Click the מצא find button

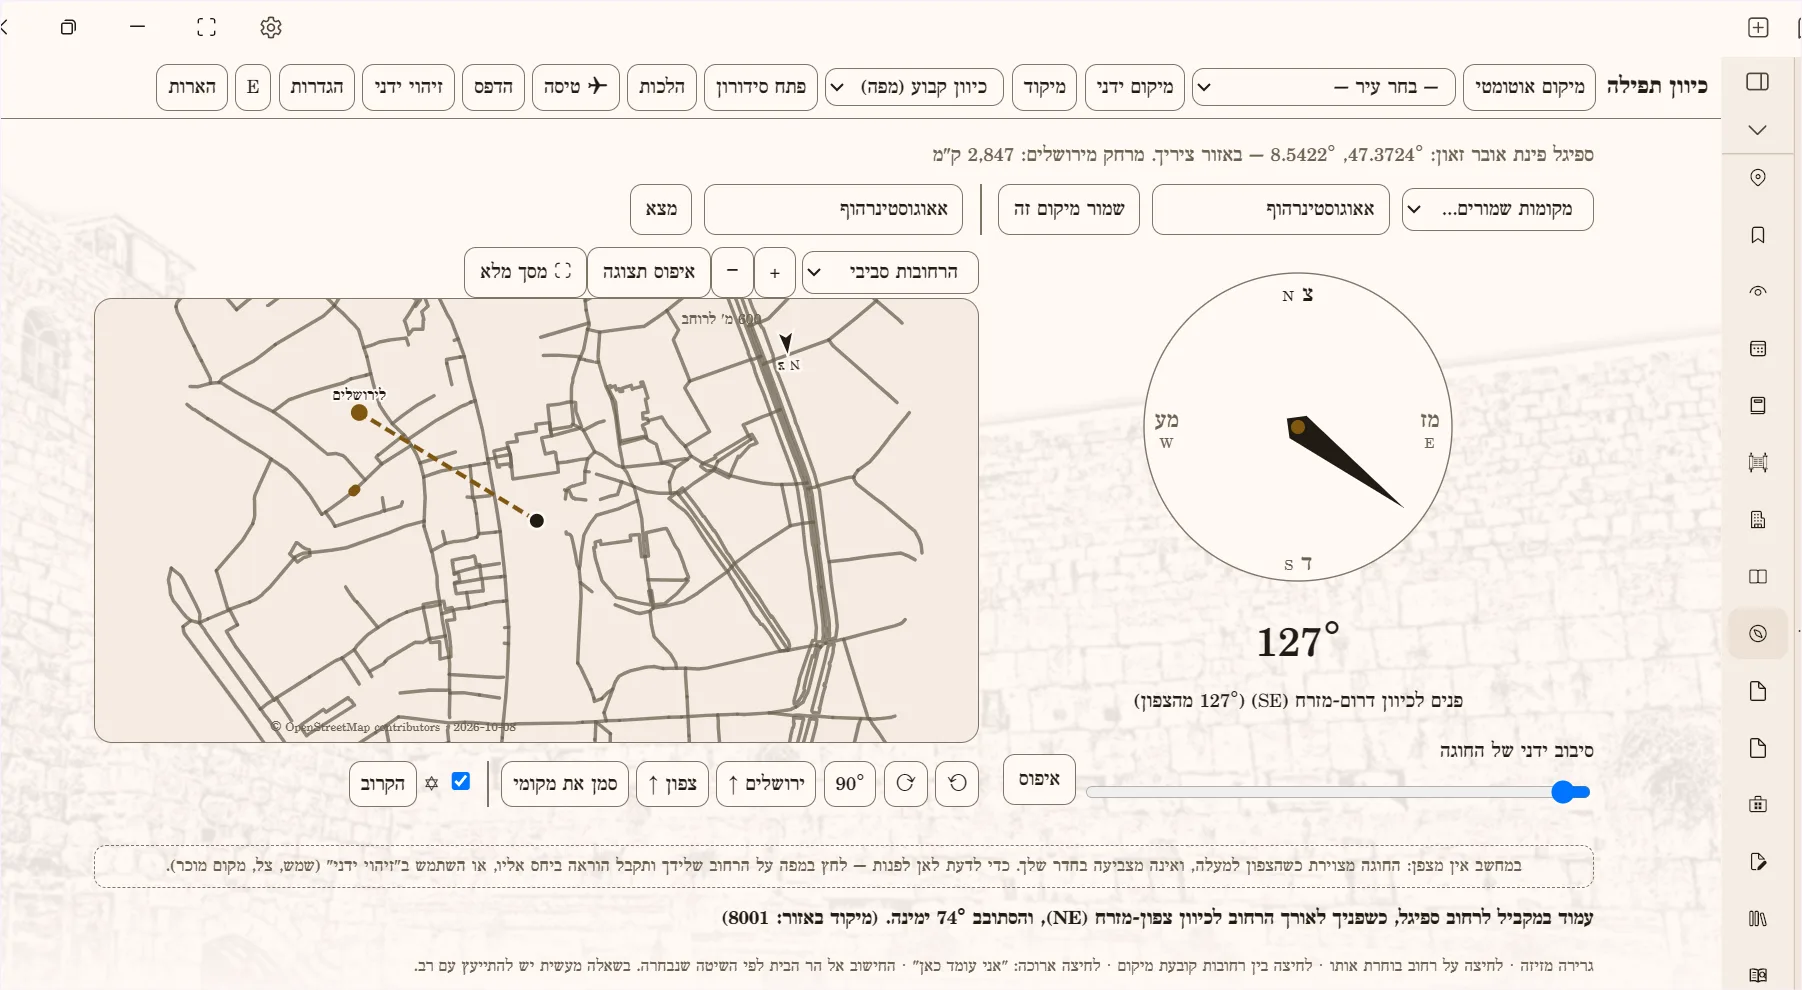point(661,209)
